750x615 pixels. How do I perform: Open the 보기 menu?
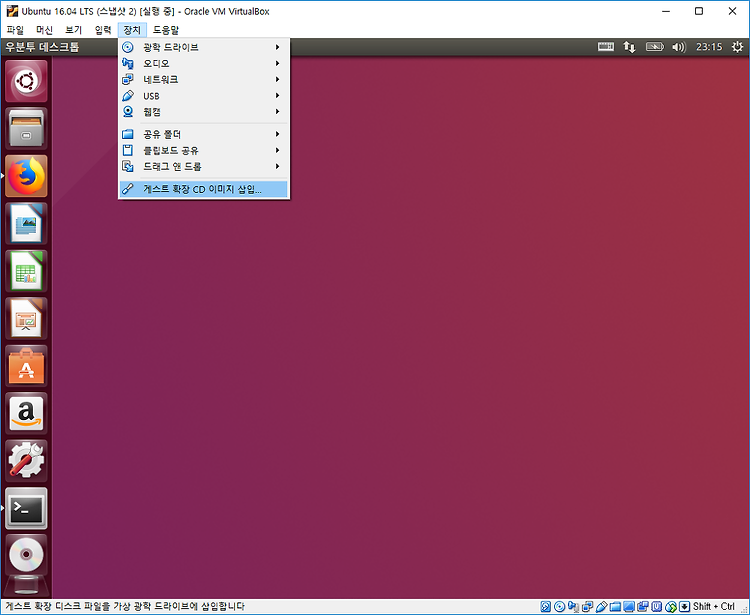[x=74, y=30]
